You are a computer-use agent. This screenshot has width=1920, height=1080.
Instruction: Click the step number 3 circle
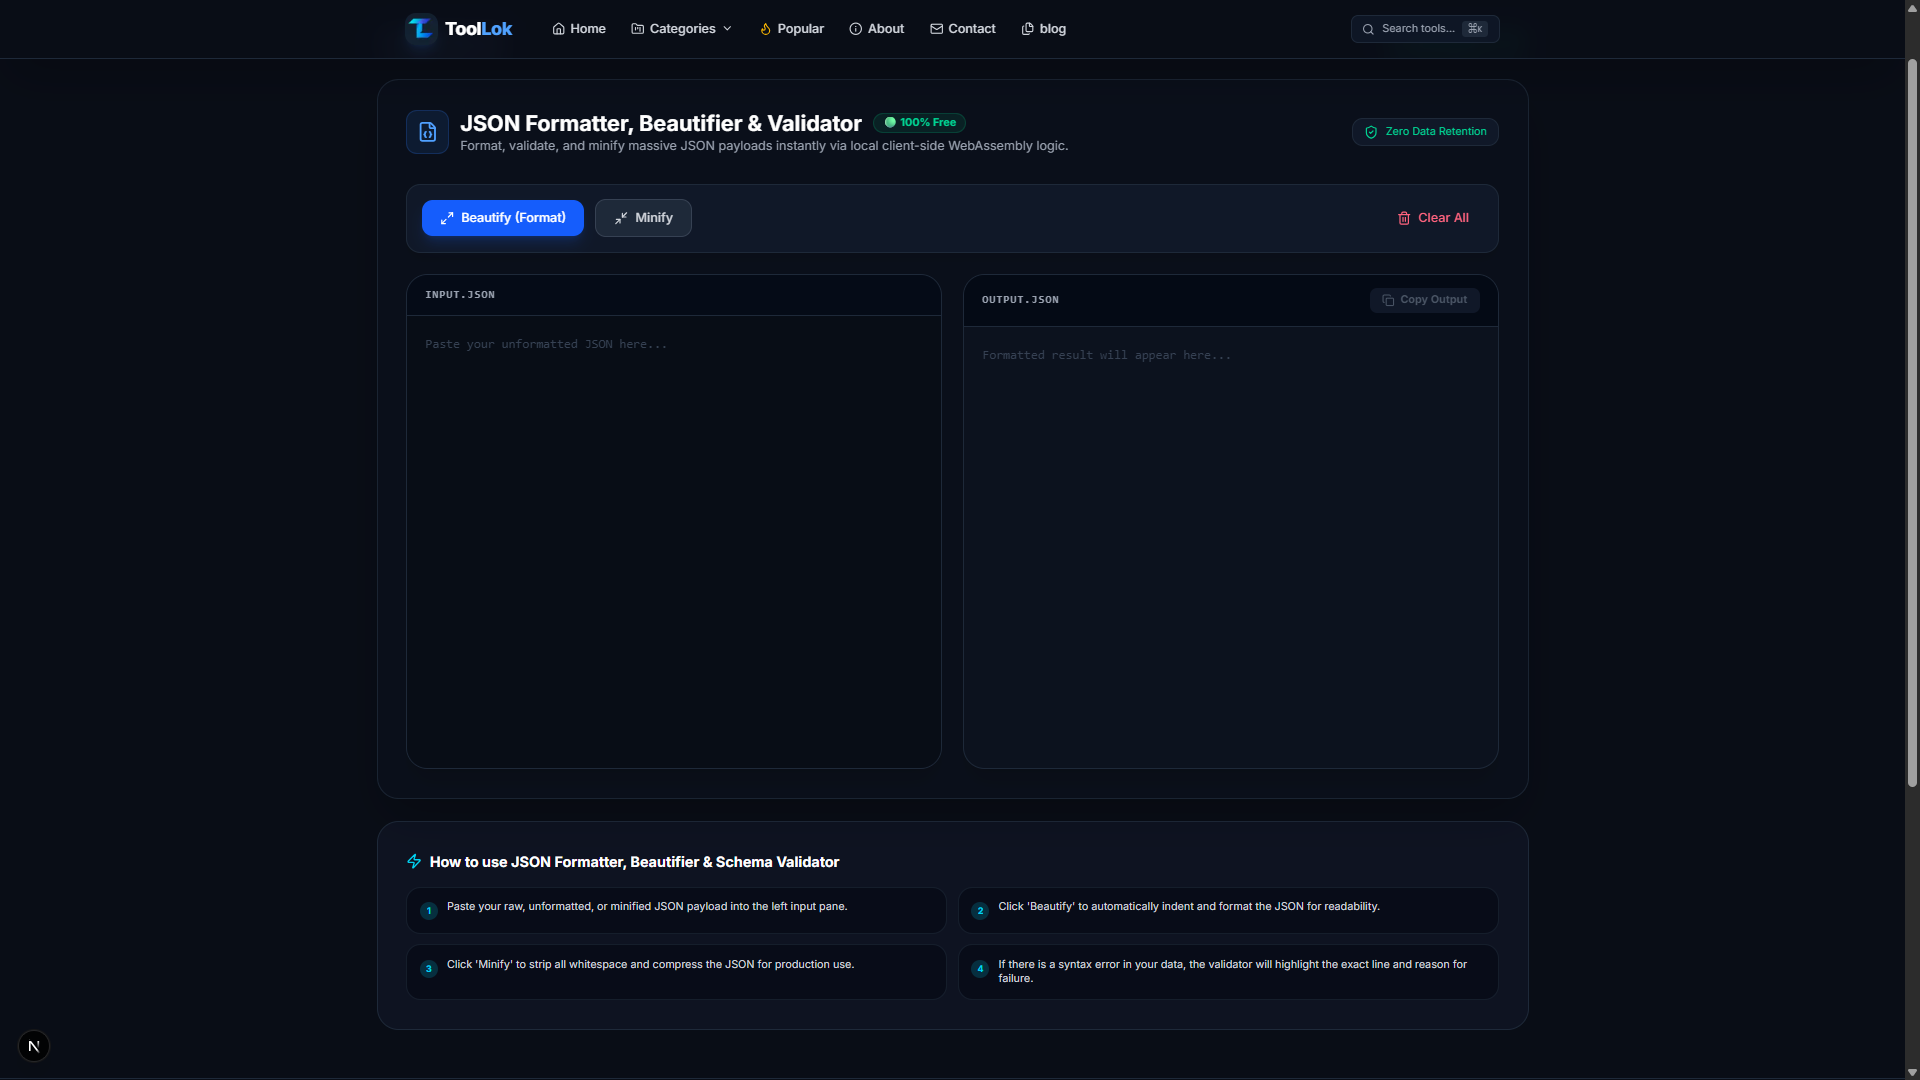coord(429,969)
